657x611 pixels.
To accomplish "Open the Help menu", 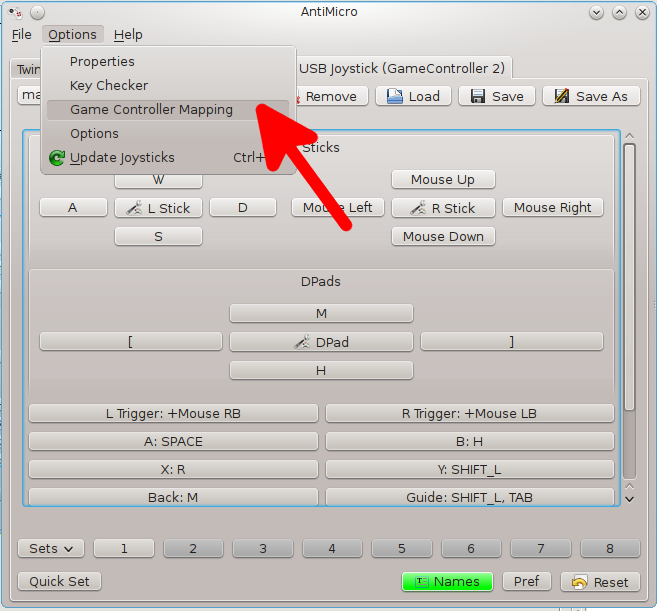I will [128, 34].
